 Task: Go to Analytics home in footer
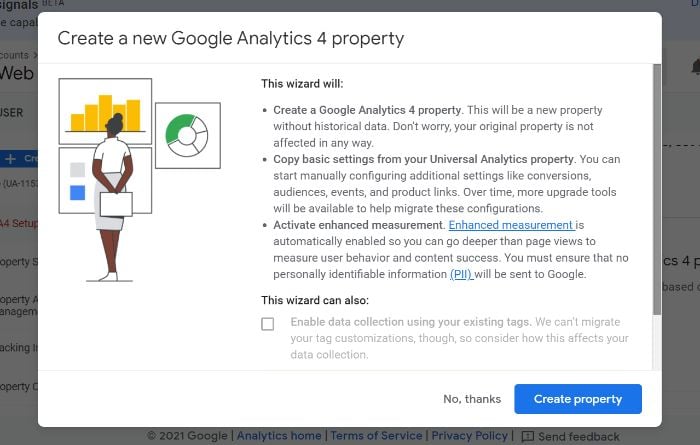coord(279,435)
